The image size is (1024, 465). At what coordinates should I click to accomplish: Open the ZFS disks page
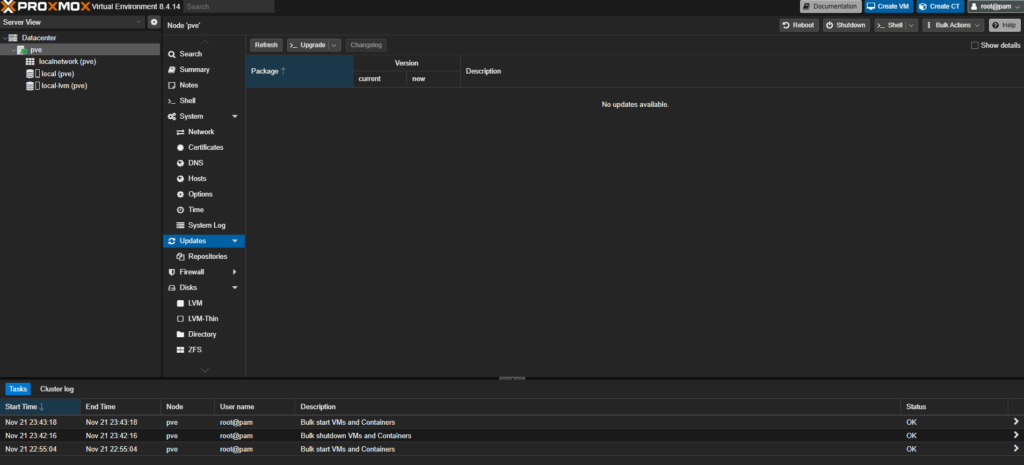point(194,350)
